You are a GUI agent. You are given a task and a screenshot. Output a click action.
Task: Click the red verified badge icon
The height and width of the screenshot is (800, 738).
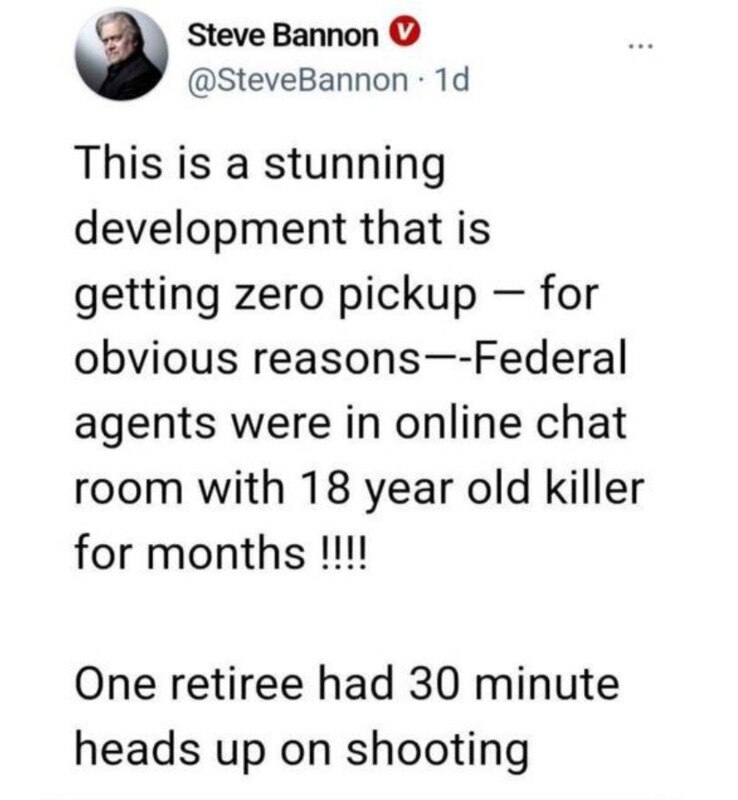pyautogui.click(x=399, y=39)
